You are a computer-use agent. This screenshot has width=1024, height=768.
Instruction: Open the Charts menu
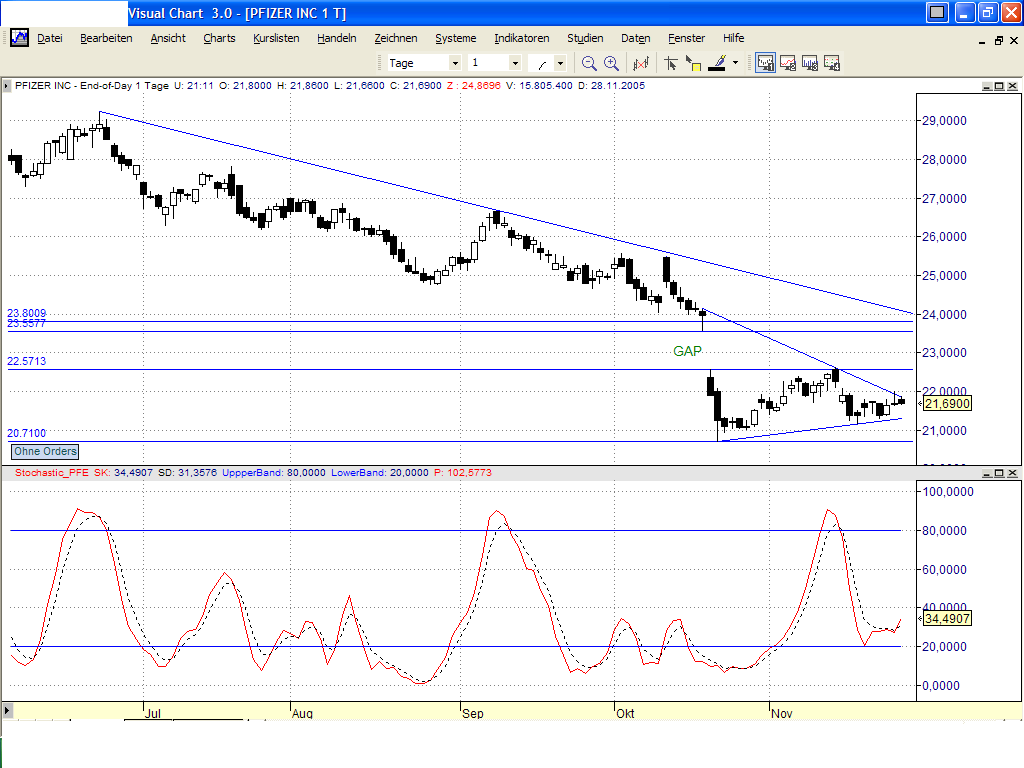click(219, 39)
